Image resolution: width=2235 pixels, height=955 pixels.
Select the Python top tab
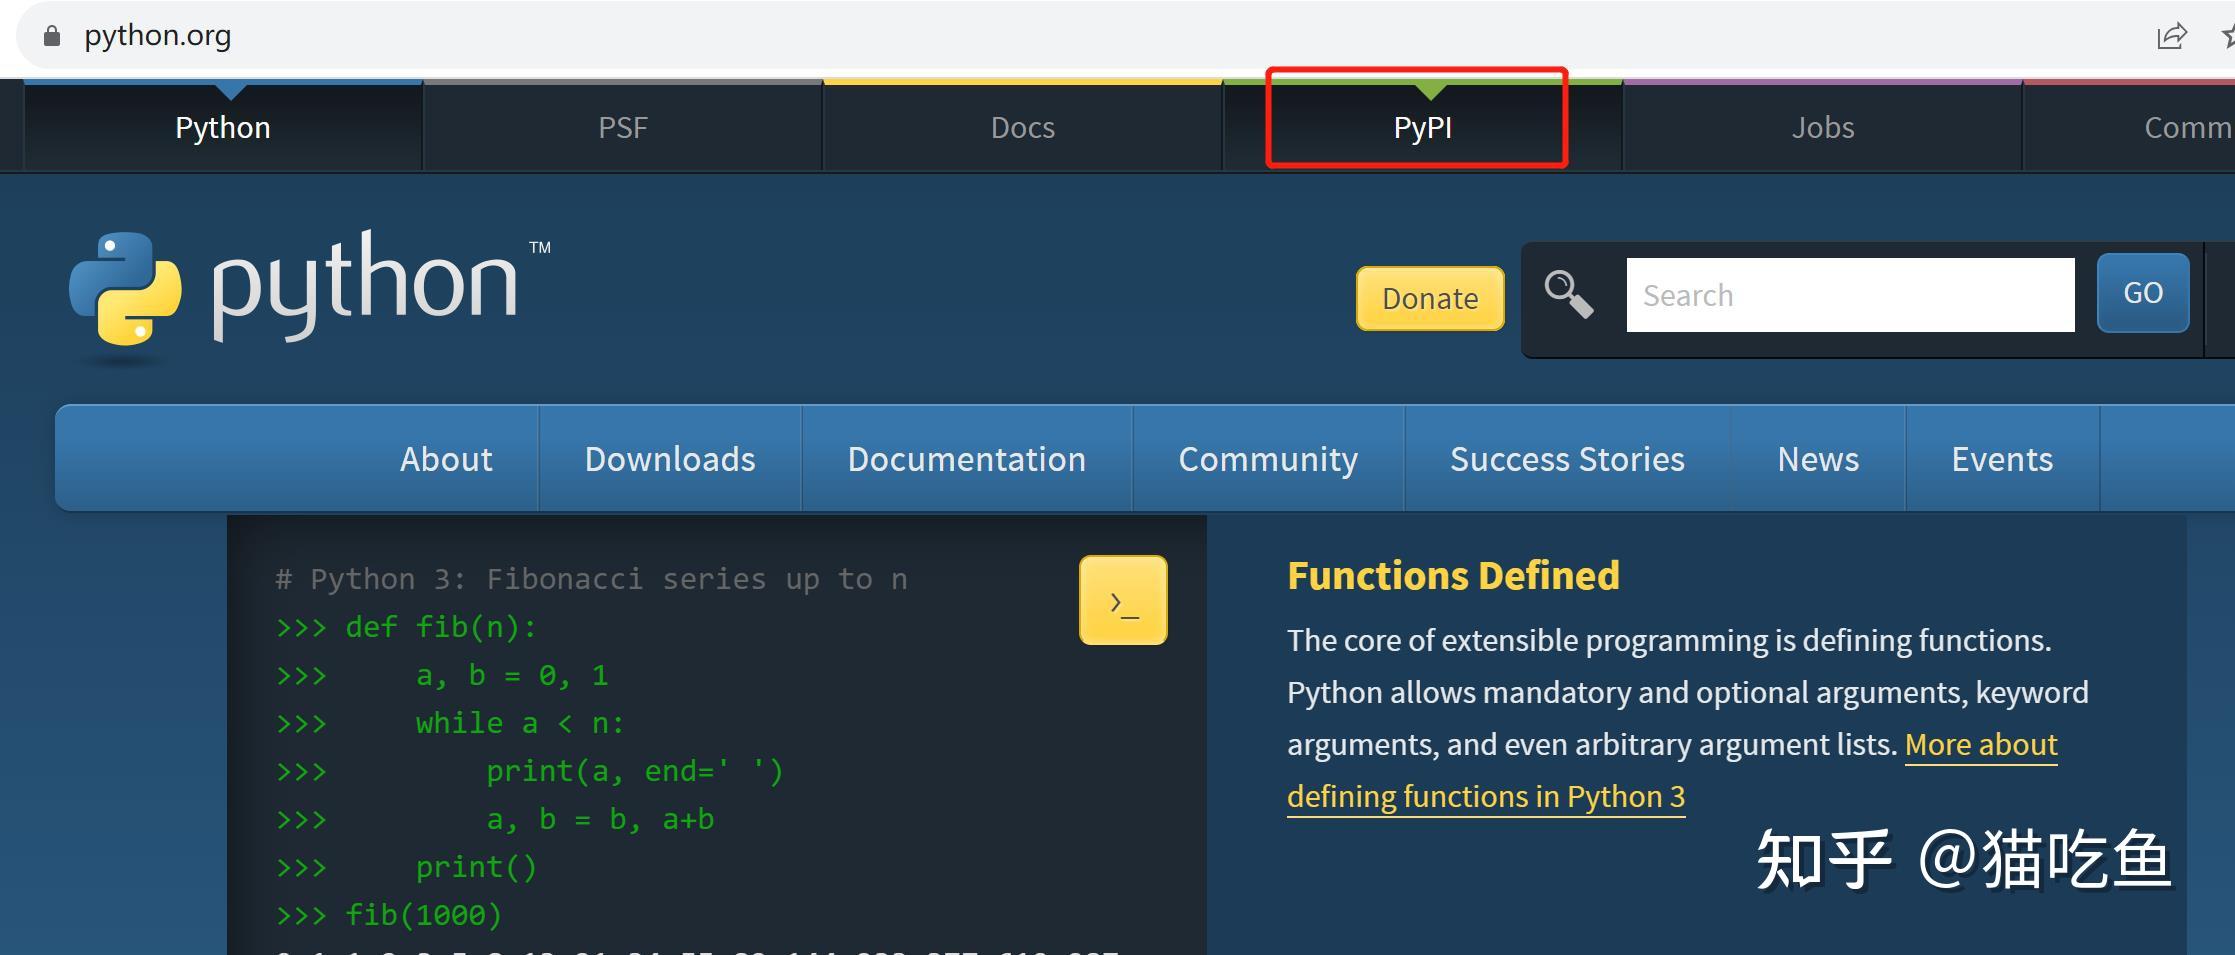point(223,127)
